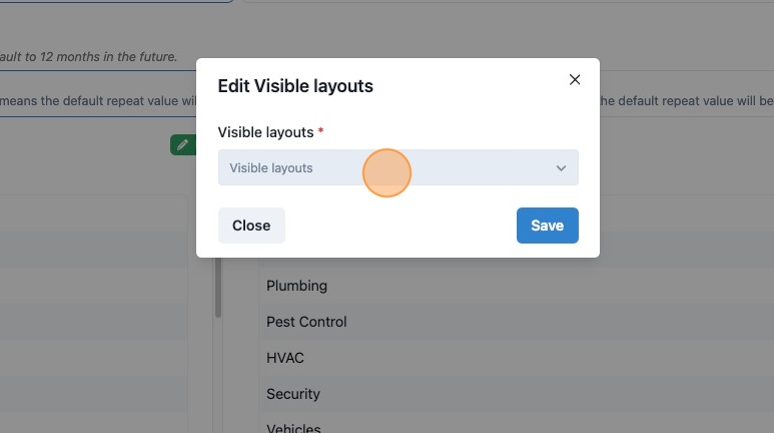Select the Pest Control list entry
The width and height of the screenshot is (774, 433).
click(307, 322)
